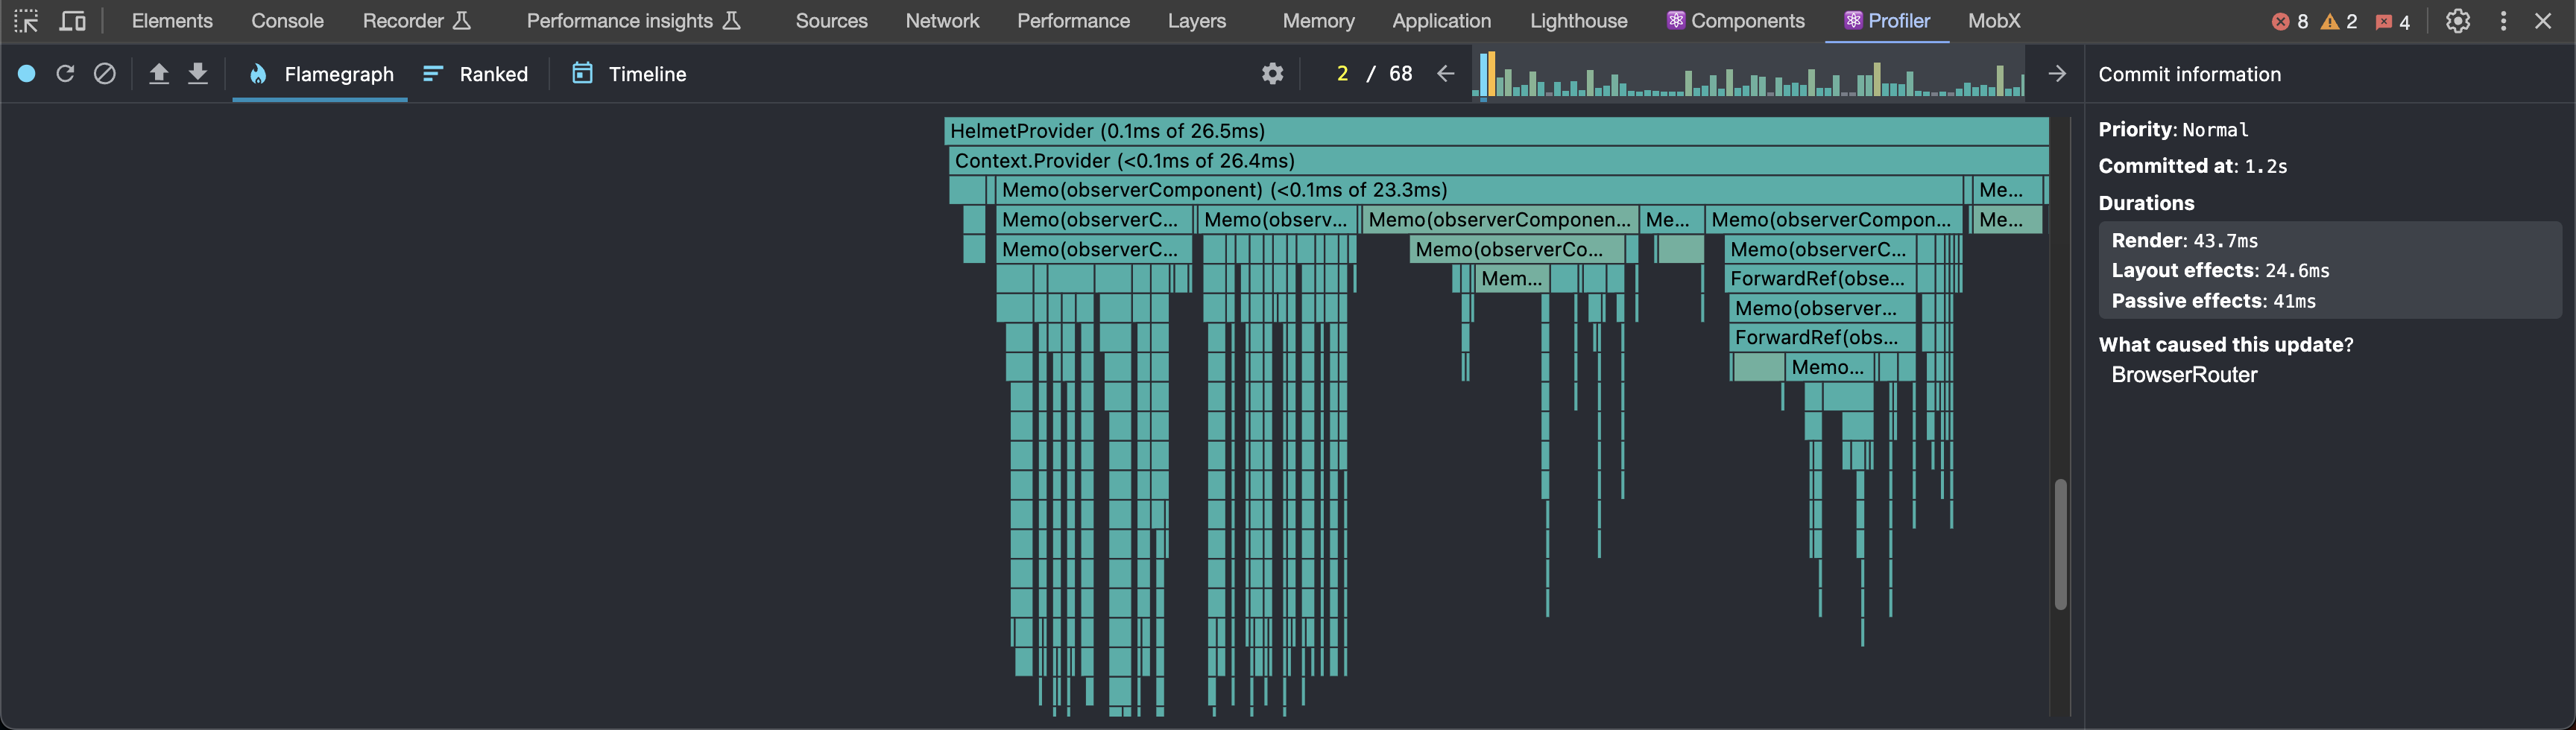
Task: Reload page and start profiling
Action: (x=65, y=73)
